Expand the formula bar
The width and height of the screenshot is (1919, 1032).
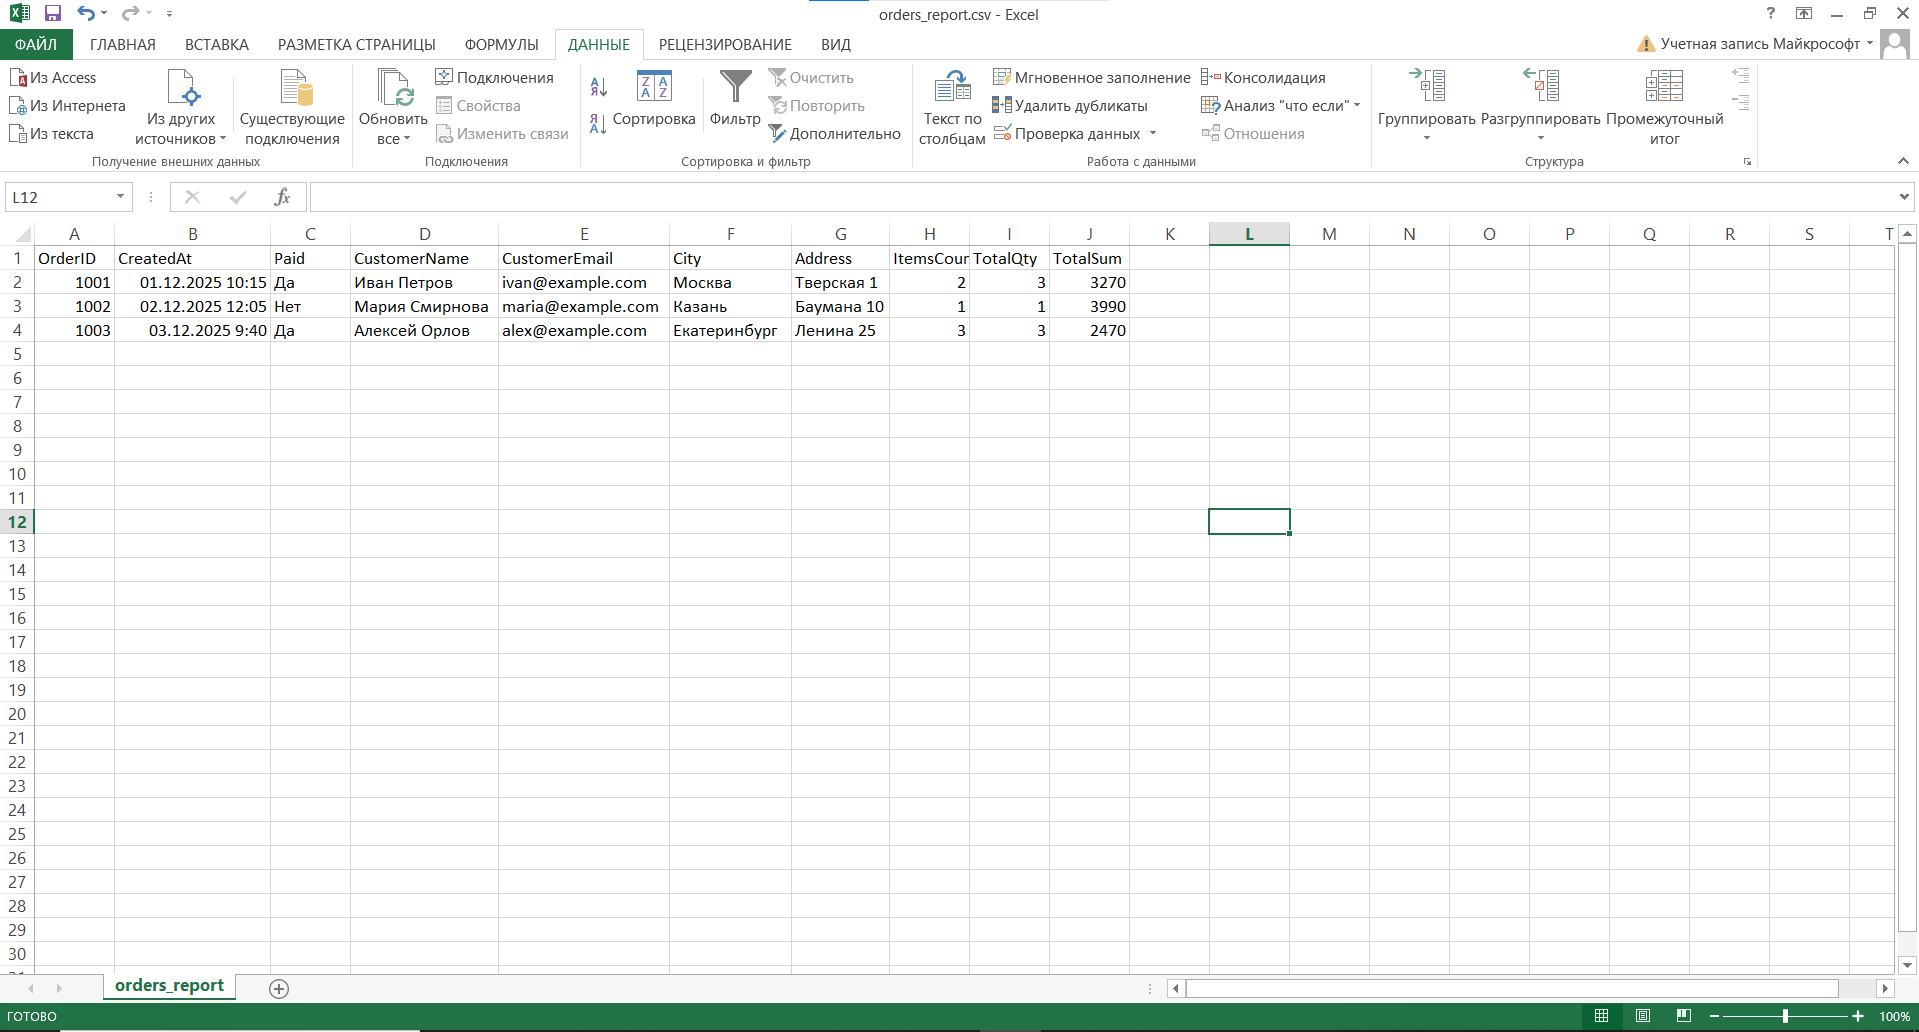coord(1904,197)
